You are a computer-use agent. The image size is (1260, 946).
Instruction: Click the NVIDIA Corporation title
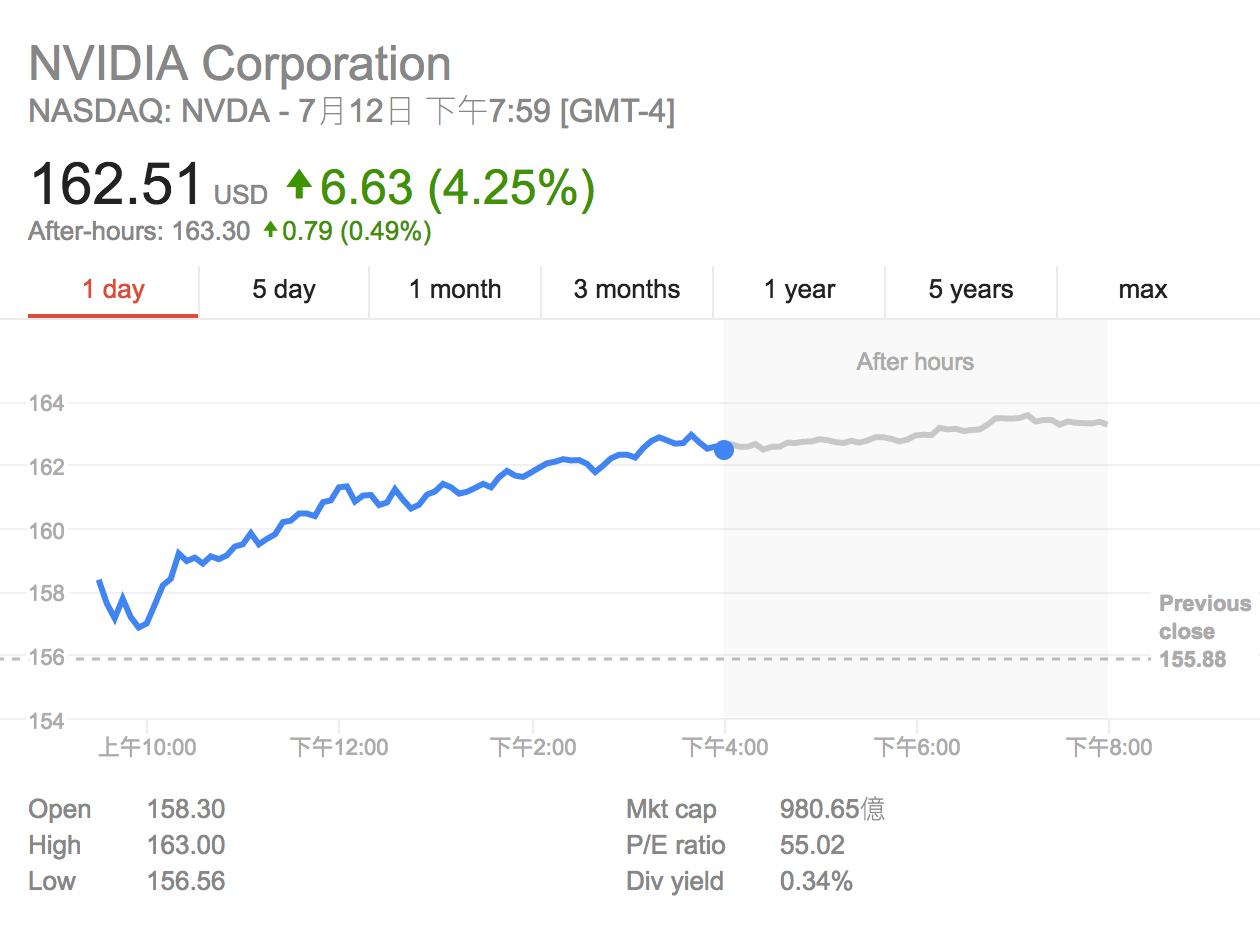240,64
